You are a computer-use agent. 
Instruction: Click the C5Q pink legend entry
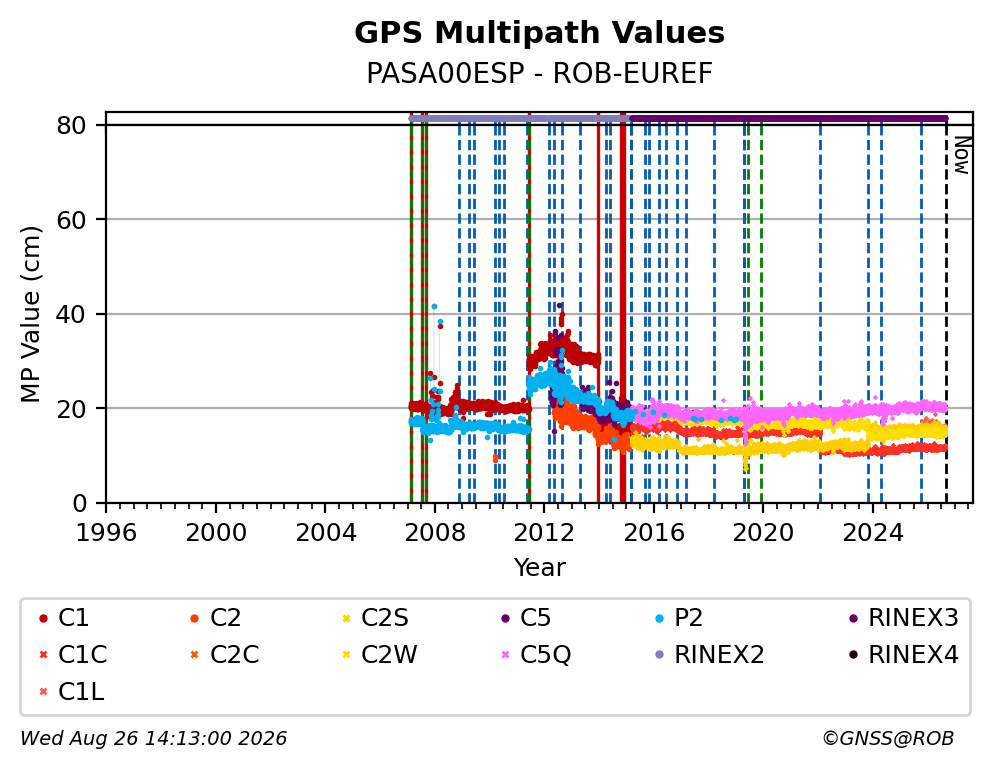536,655
